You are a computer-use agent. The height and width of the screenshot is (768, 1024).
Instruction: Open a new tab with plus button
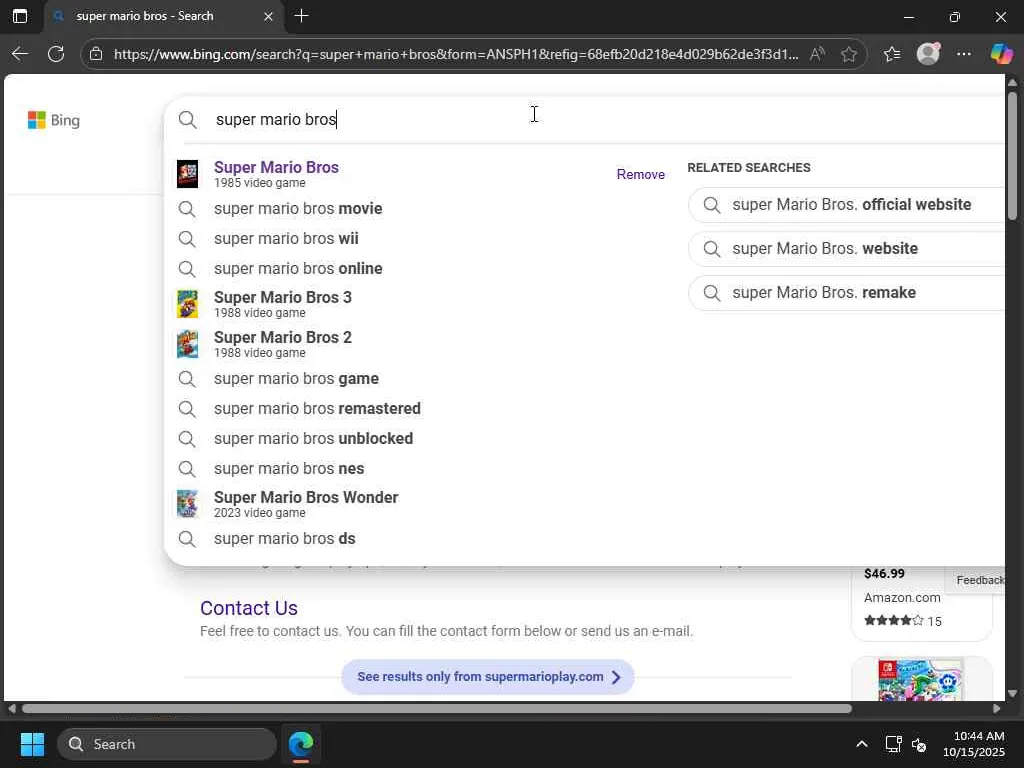[x=302, y=16]
